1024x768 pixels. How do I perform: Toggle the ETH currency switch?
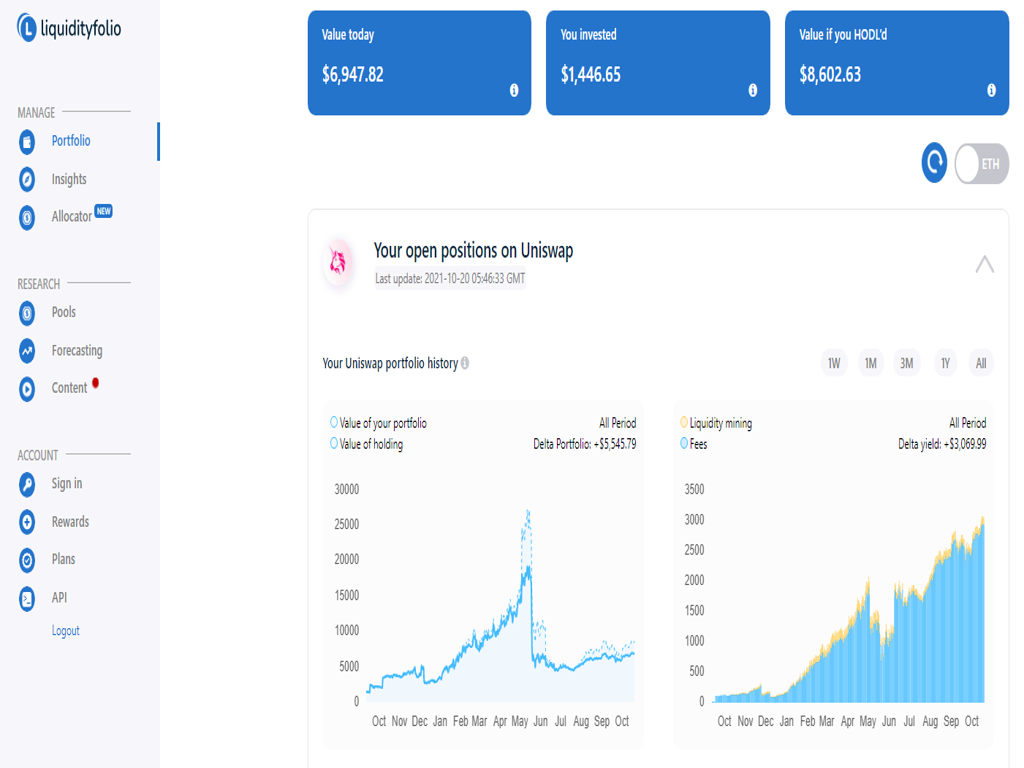[x=981, y=164]
